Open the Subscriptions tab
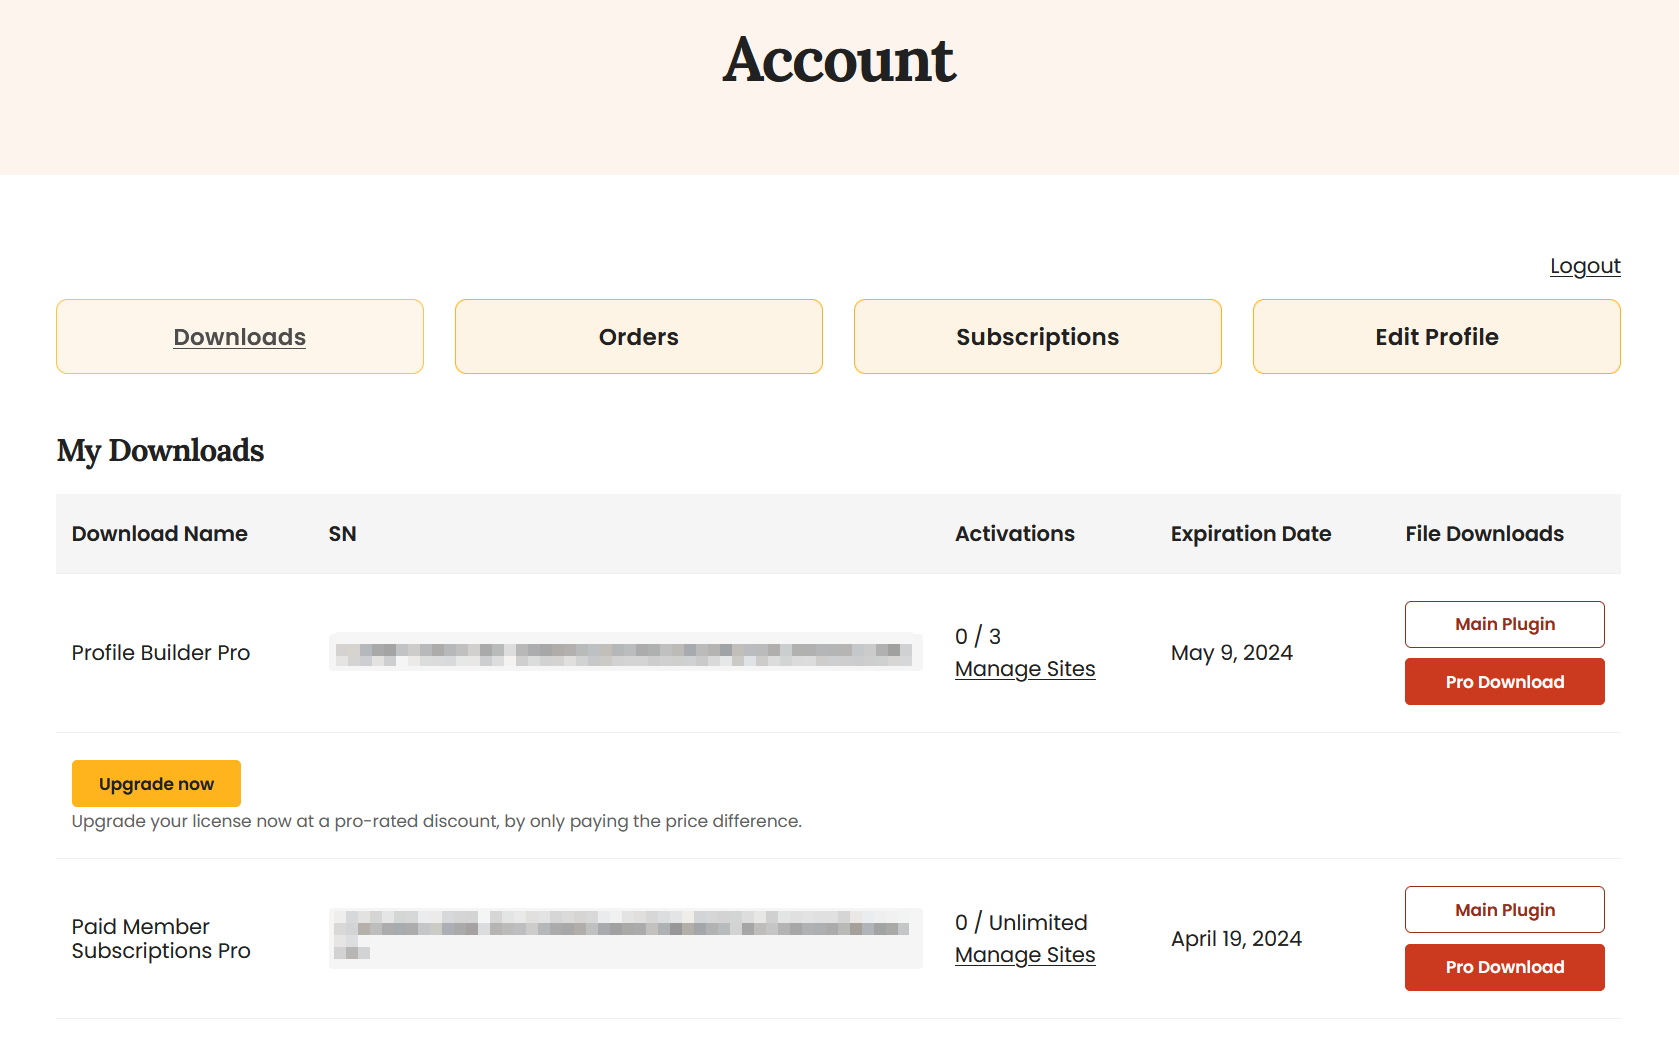 pyautogui.click(x=1038, y=337)
